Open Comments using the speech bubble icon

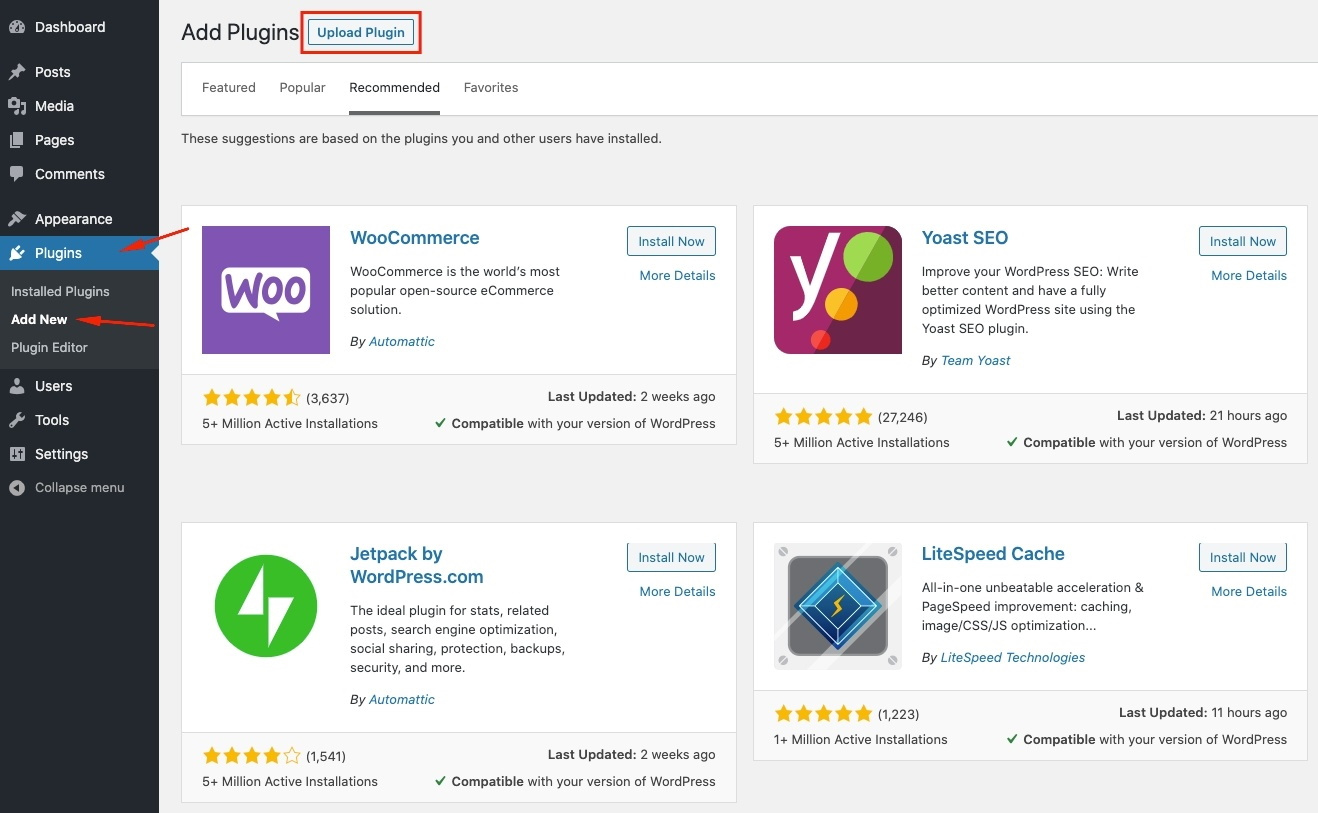[18, 173]
